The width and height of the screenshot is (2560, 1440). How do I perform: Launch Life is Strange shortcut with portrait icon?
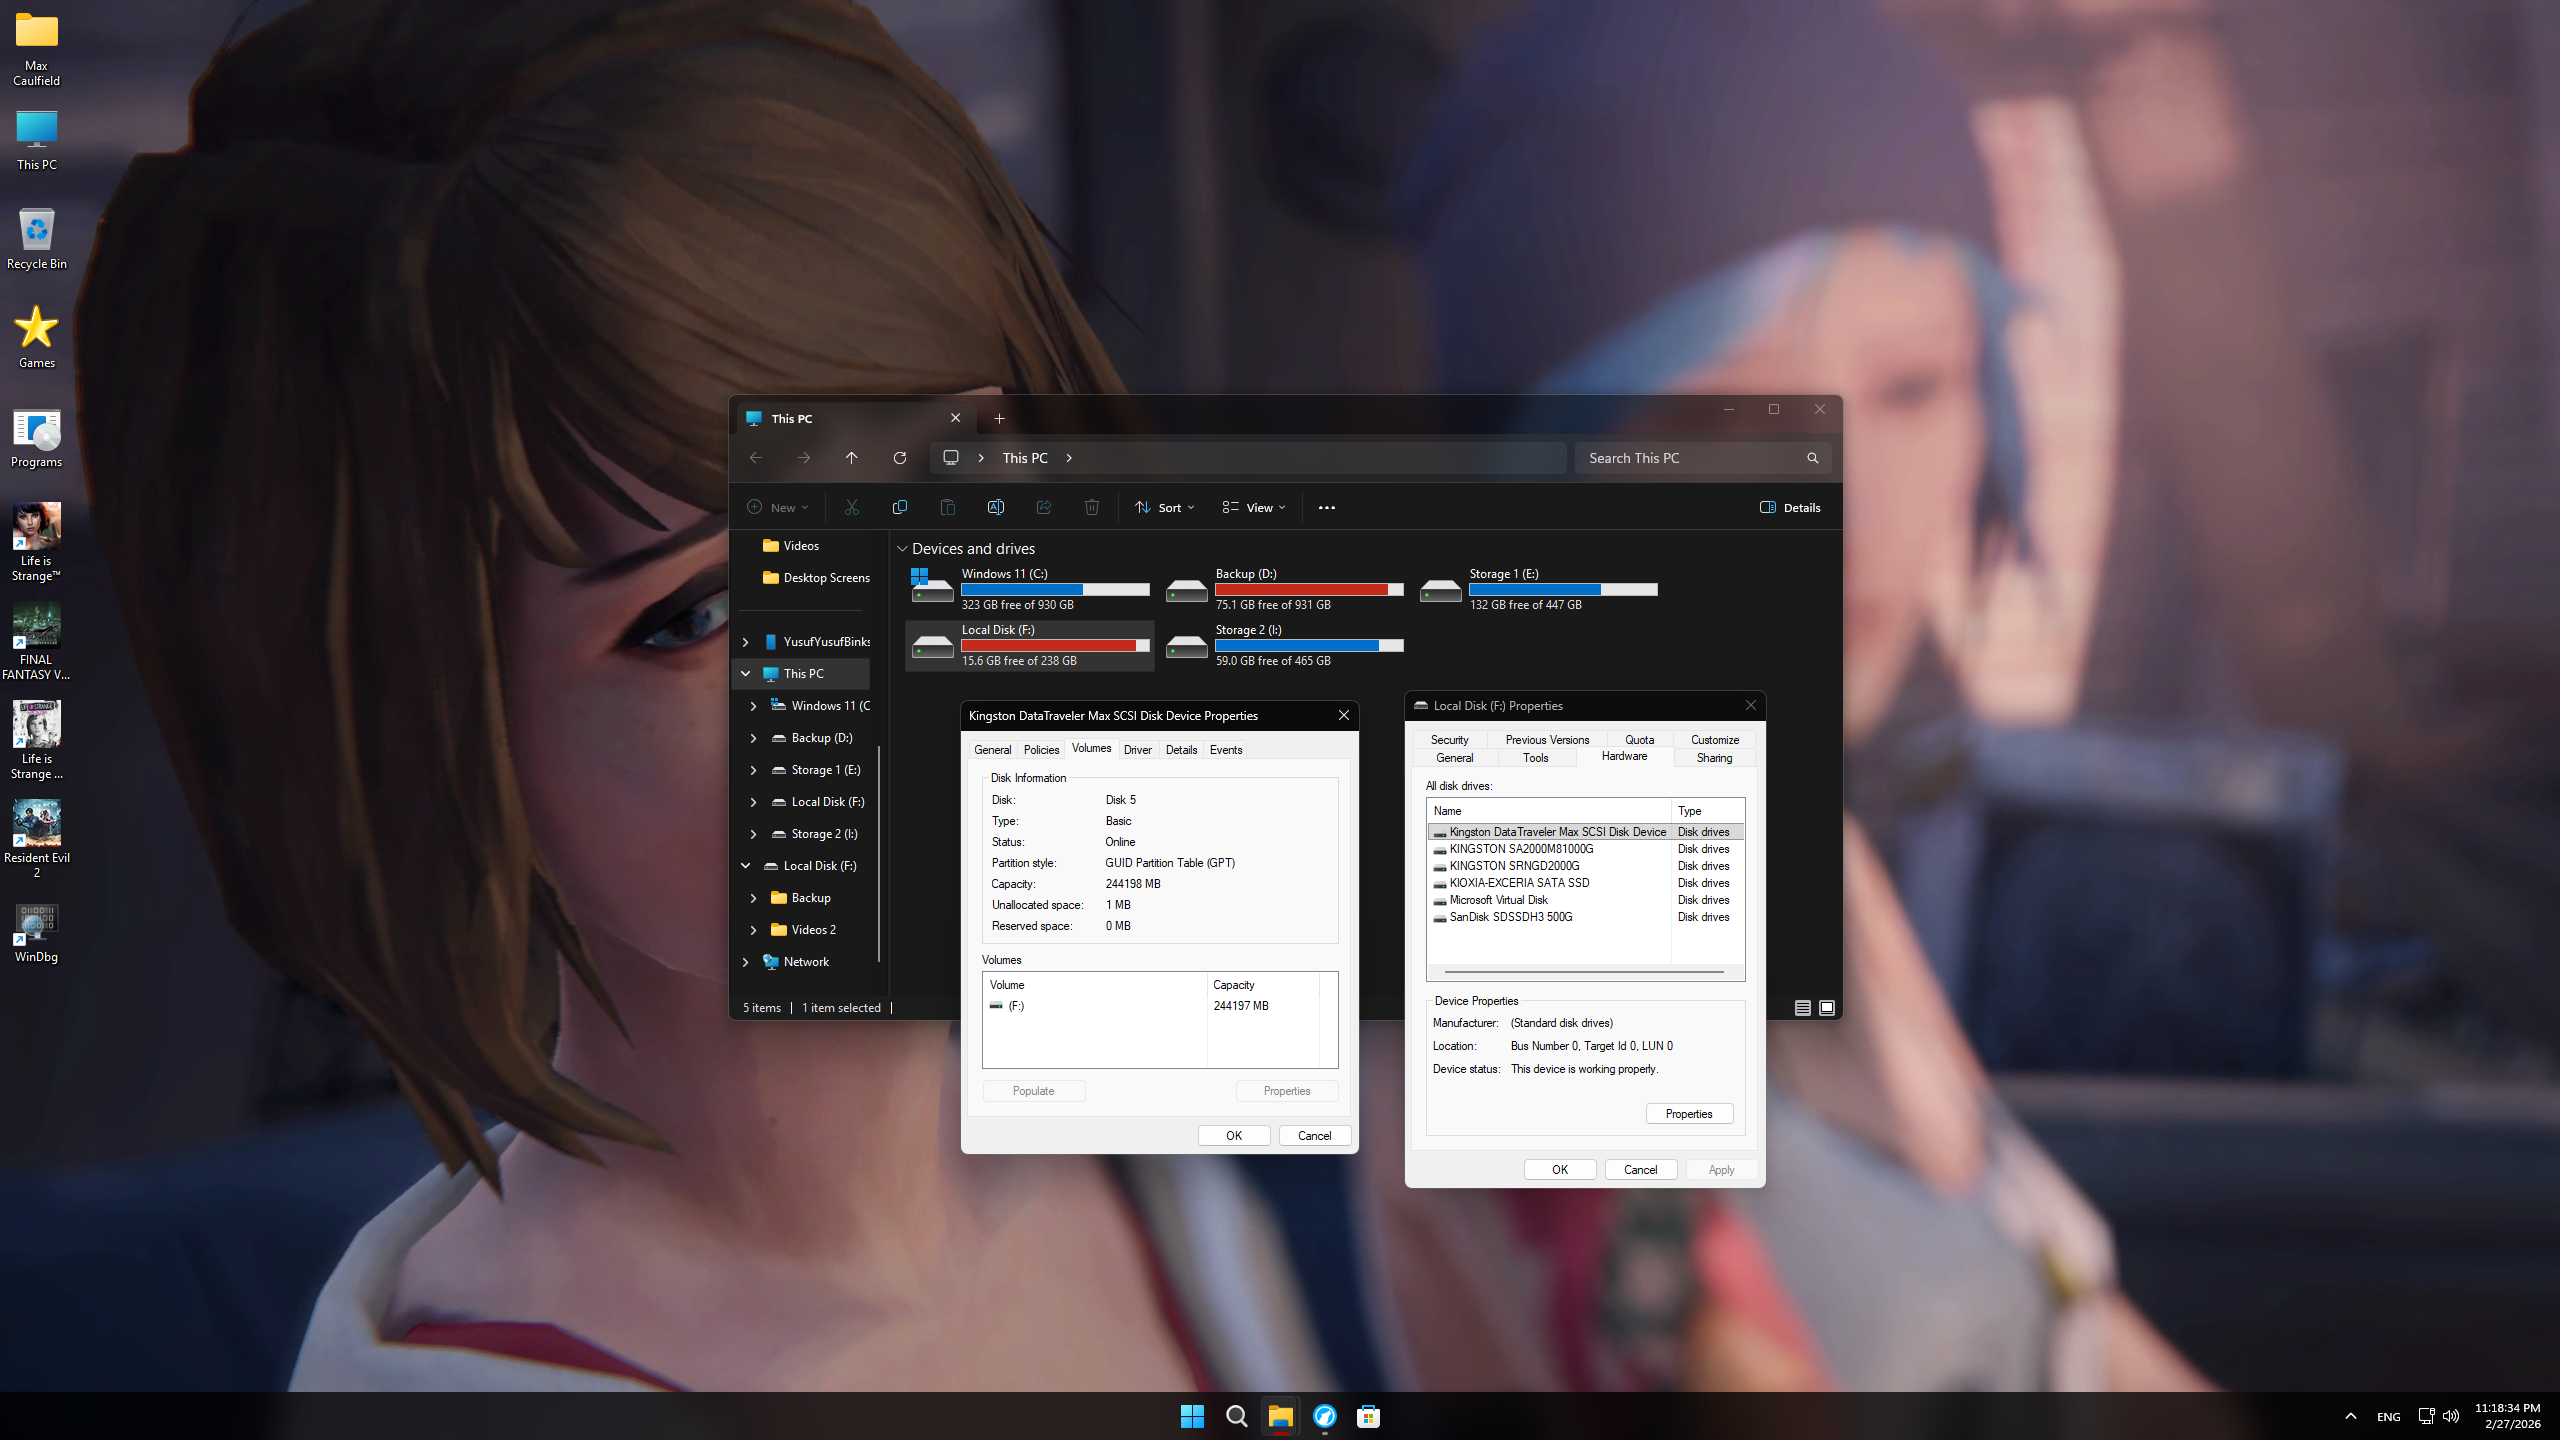pos(36,541)
